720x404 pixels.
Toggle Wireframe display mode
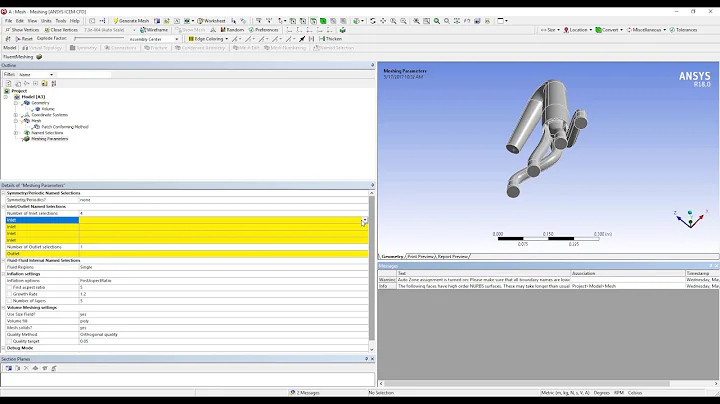[154, 30]
